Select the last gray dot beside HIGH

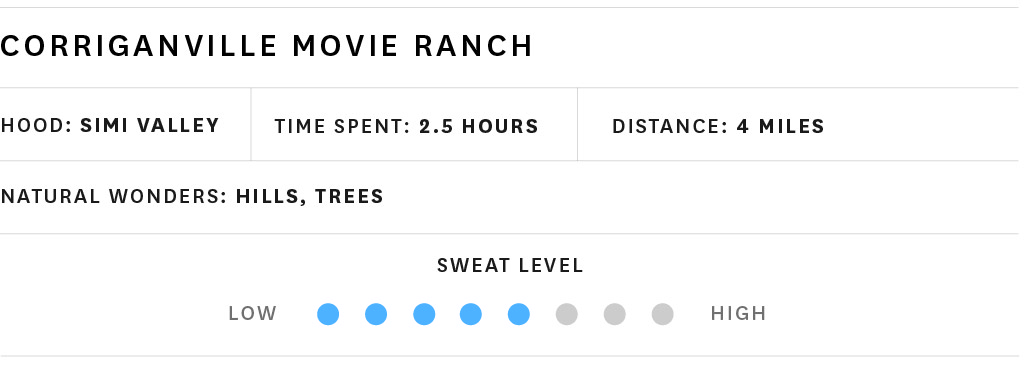(662, 314)
